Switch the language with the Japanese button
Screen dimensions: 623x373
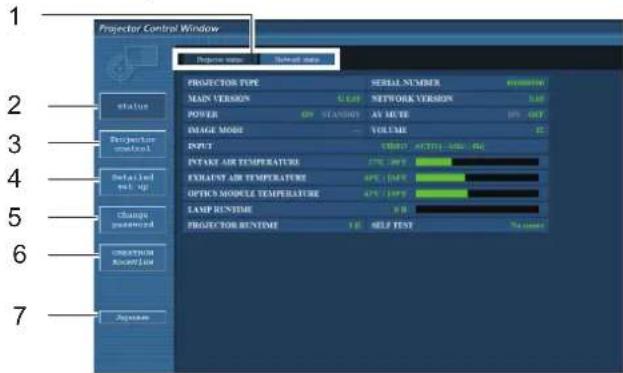click(x=133, y=317)
